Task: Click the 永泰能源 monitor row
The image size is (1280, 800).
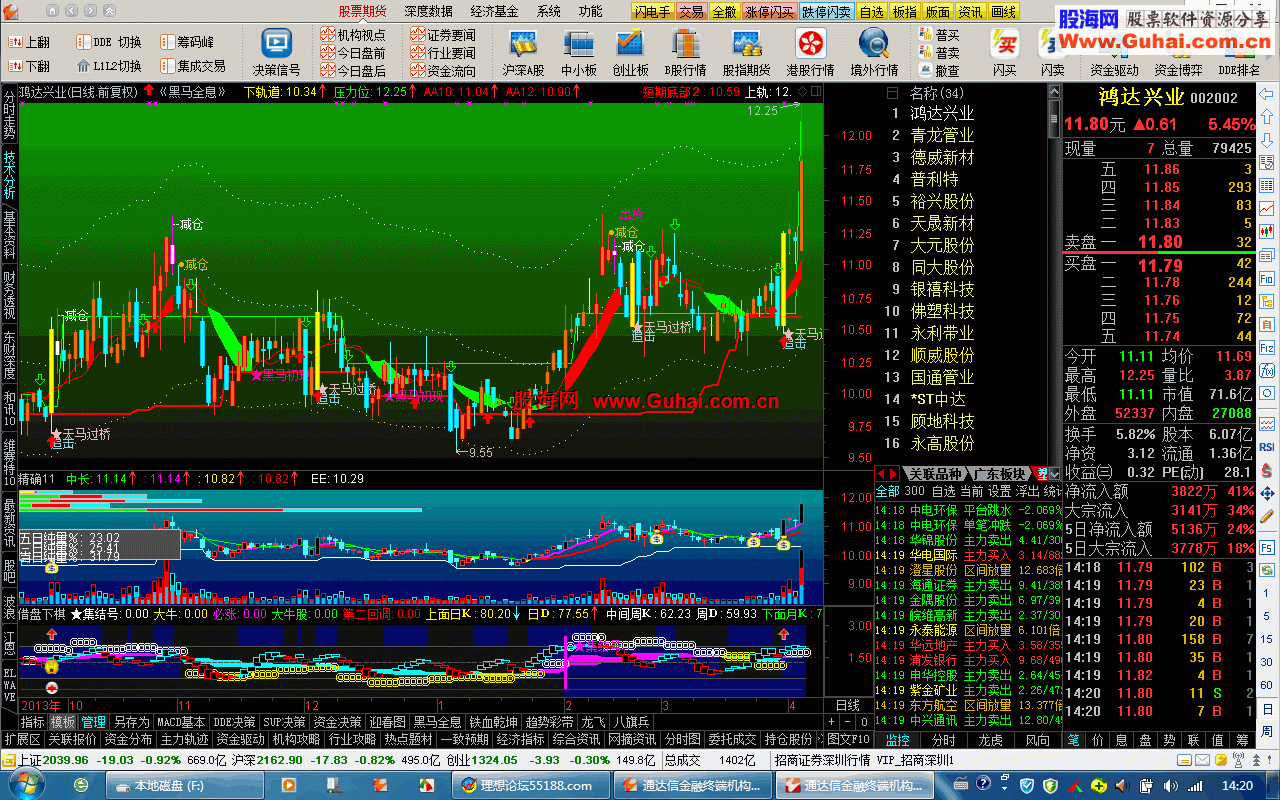Action: (x=960, y=630)
